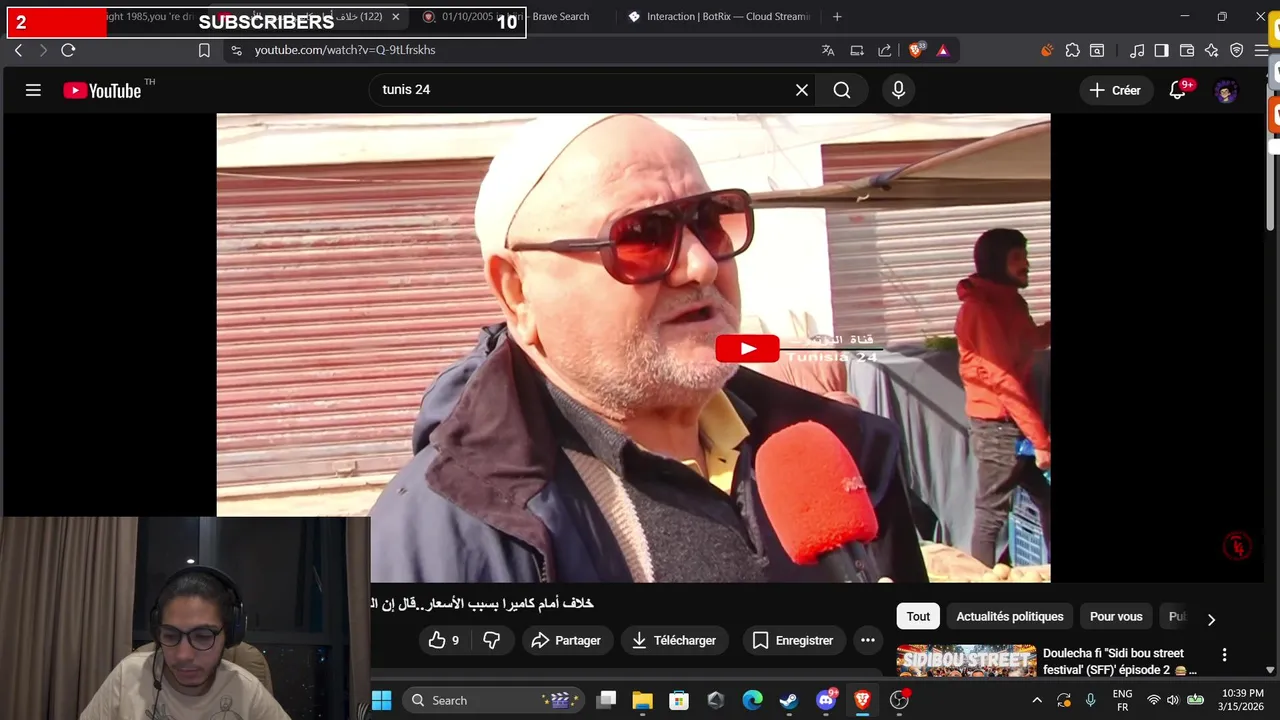
Task: Open the Doulecha fi Sidi bou street title
Action: click(x=1119, y=661)
